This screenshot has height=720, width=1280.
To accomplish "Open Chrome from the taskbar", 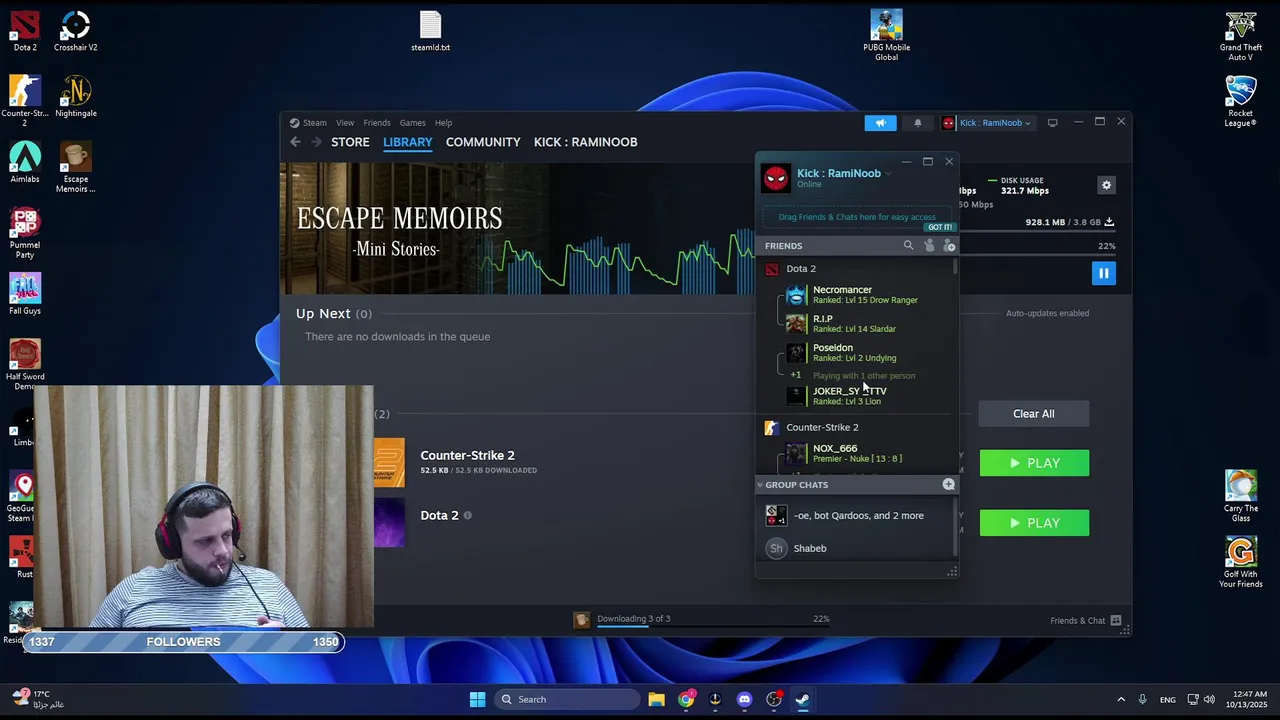I will point(686,699).
